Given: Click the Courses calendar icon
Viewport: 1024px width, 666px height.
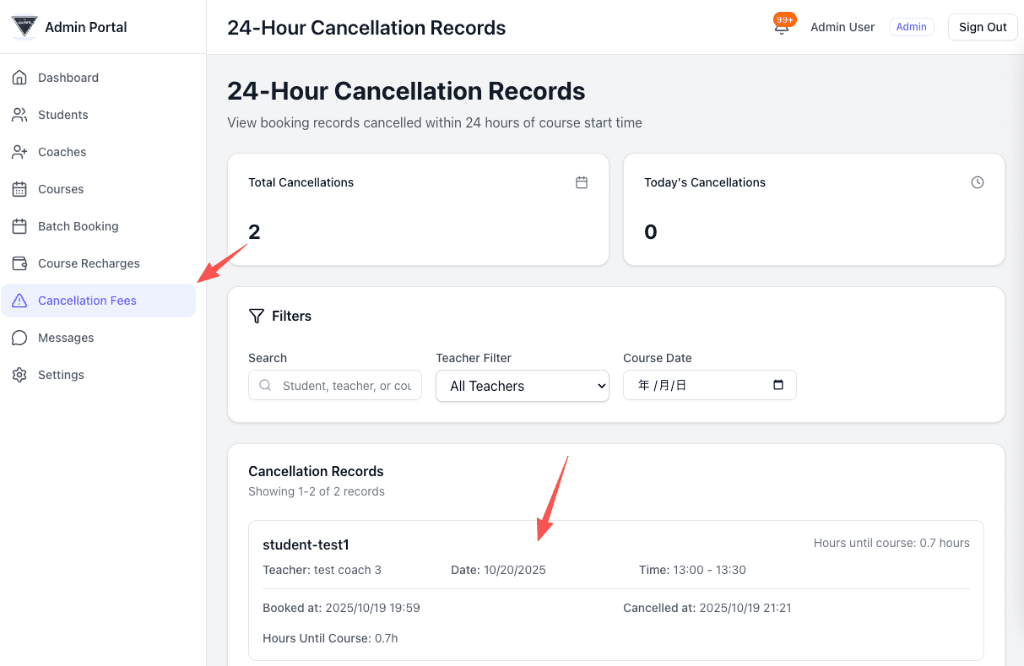Looking at the screenshot, I should pos(19,189).
